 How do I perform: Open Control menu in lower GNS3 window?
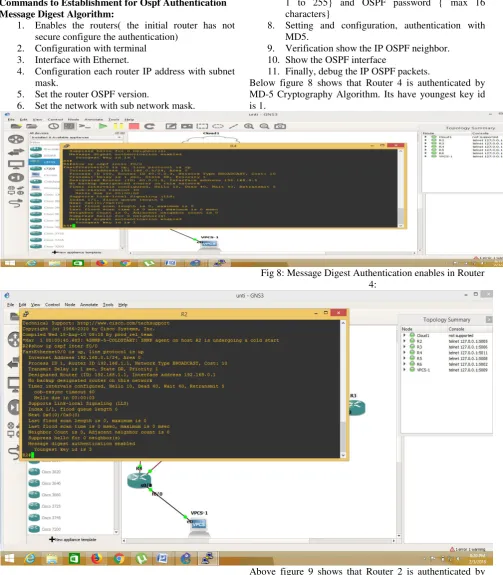click(52, 305)
